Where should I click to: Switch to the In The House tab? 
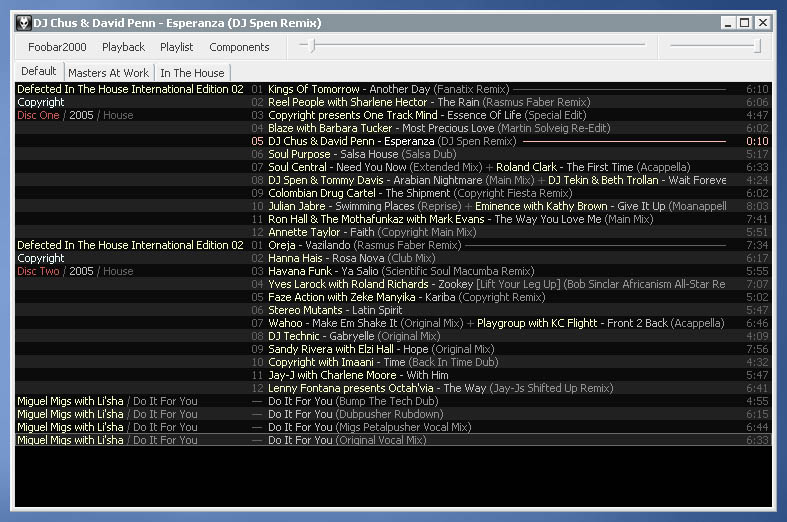pos(192,73)
